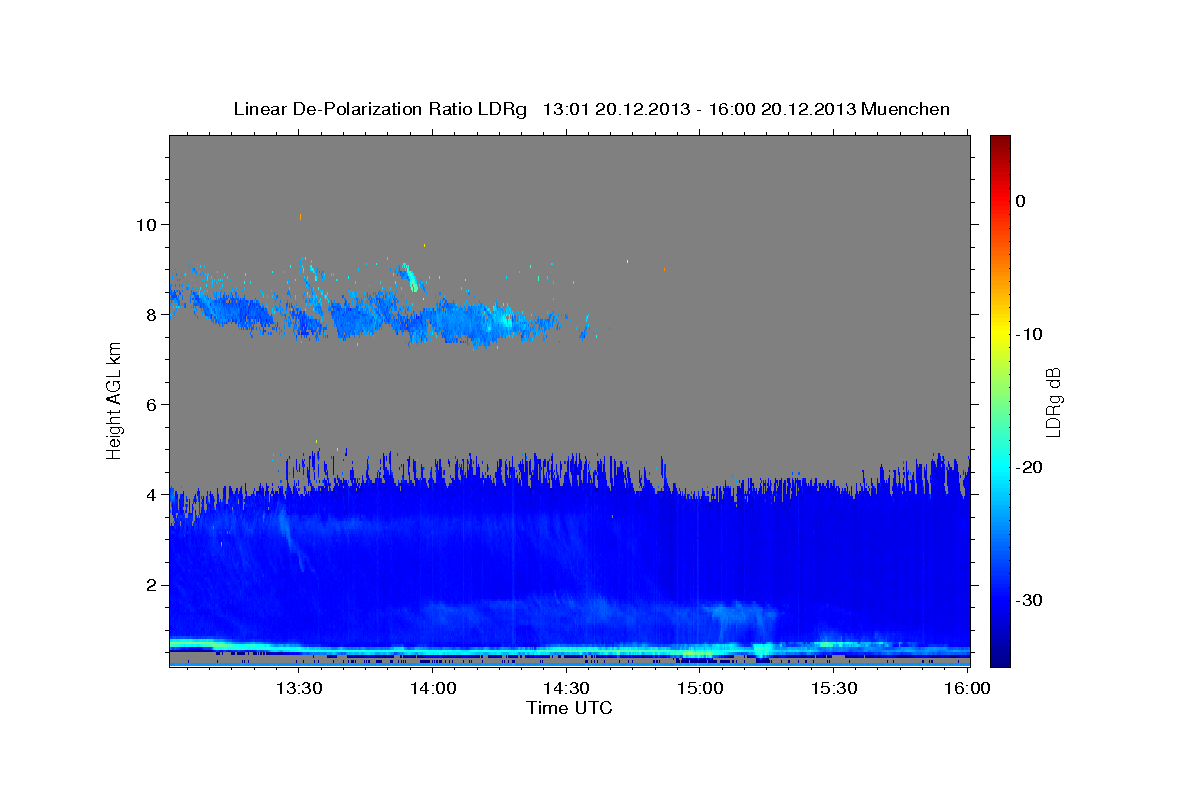Click the 13:30 time tick label

(299, 689)
